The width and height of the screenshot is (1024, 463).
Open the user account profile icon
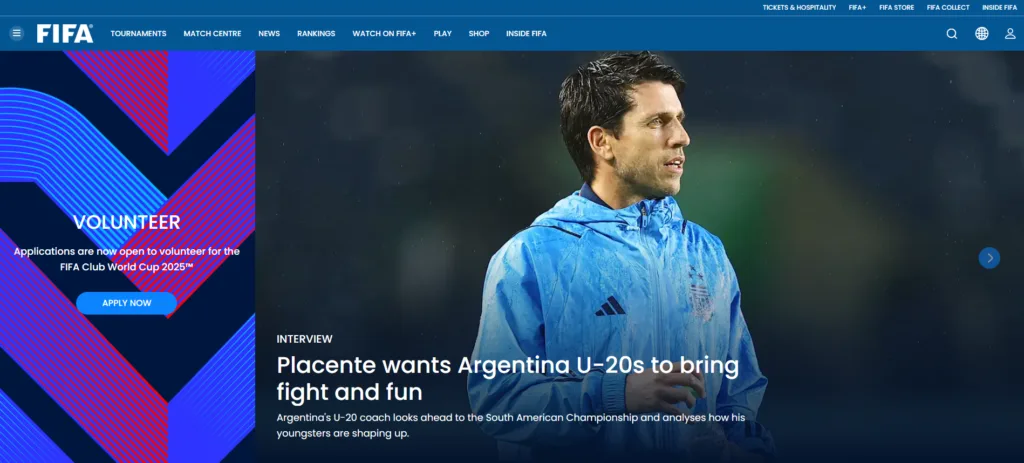coord(1010,34)
